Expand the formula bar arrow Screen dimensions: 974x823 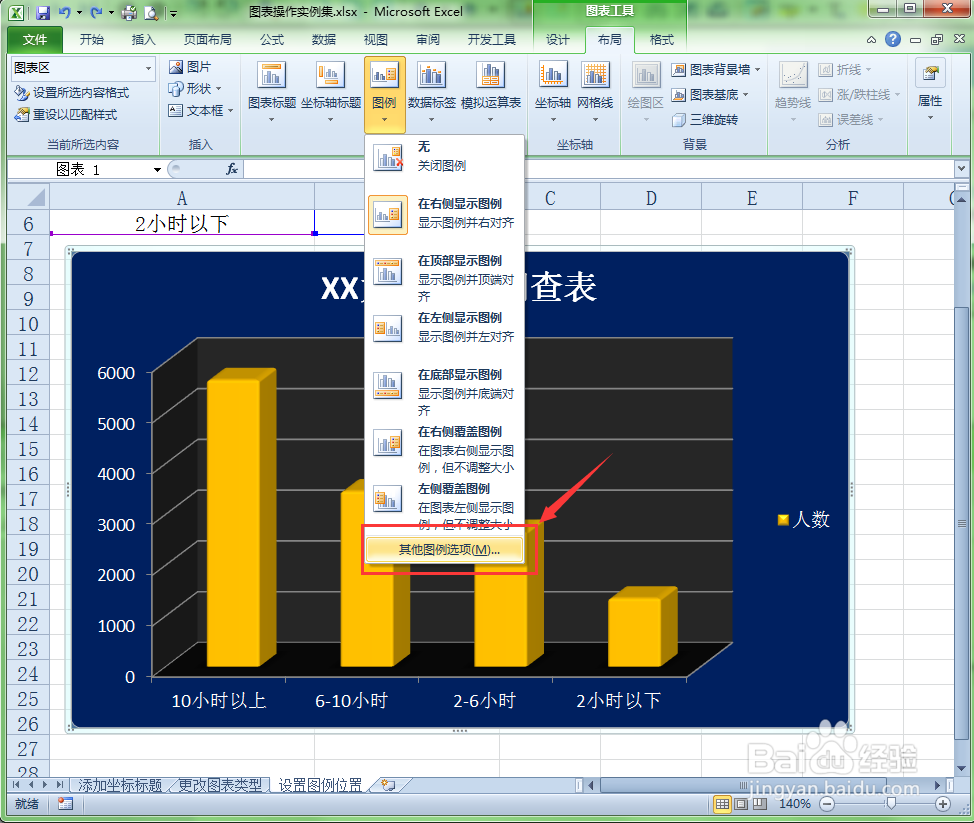tap(961, 168)
